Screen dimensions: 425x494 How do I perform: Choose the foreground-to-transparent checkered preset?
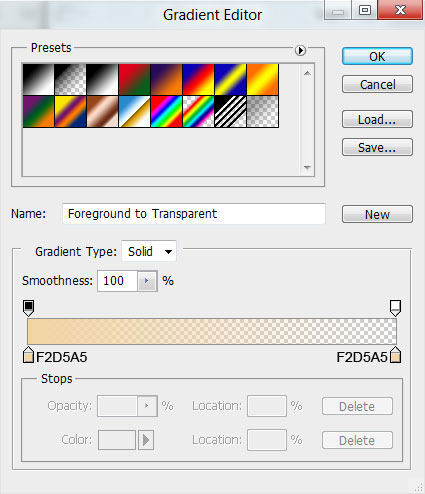coord(70,80)
